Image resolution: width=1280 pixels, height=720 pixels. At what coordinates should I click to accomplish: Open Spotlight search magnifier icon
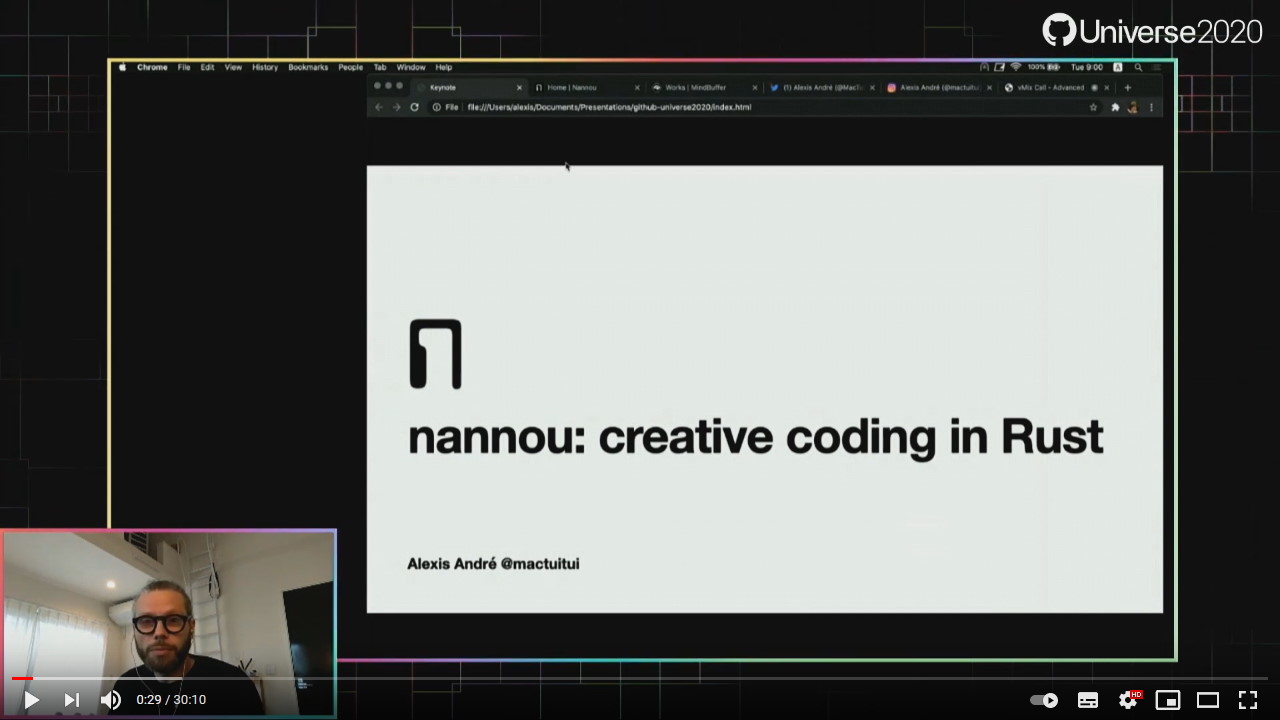click(x=1138, y=67)
